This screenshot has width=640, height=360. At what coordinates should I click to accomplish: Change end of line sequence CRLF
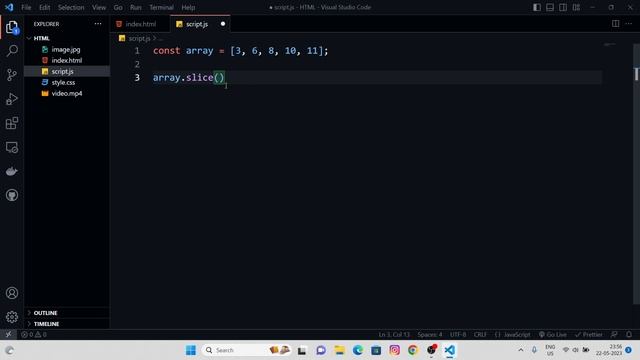(x=480, y=334)
